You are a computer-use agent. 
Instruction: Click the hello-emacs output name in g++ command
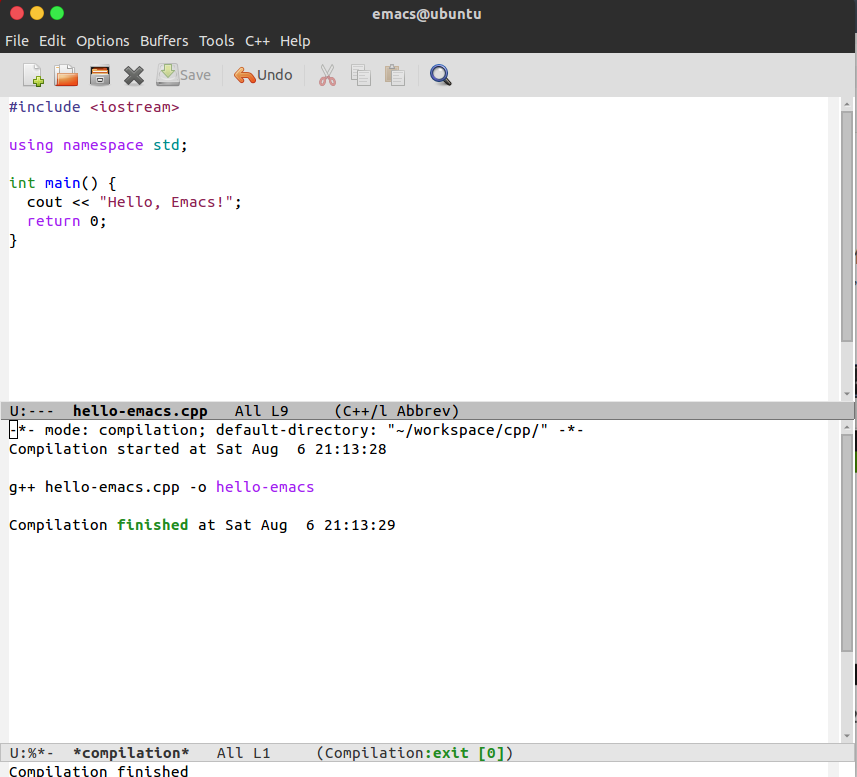pyautogui.click(x=265, y=487)
